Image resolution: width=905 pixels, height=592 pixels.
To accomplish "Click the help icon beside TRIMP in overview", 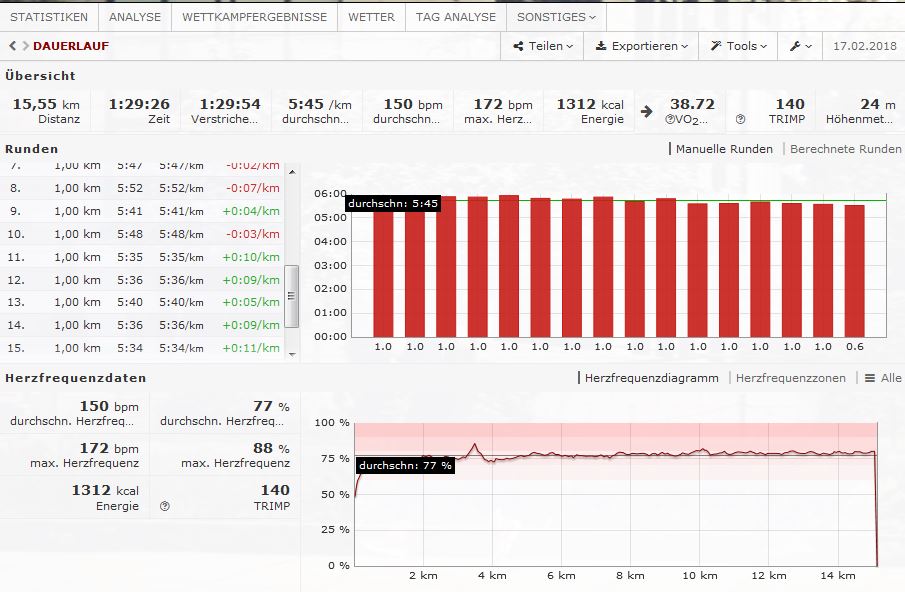I will (x=740, y=119).
